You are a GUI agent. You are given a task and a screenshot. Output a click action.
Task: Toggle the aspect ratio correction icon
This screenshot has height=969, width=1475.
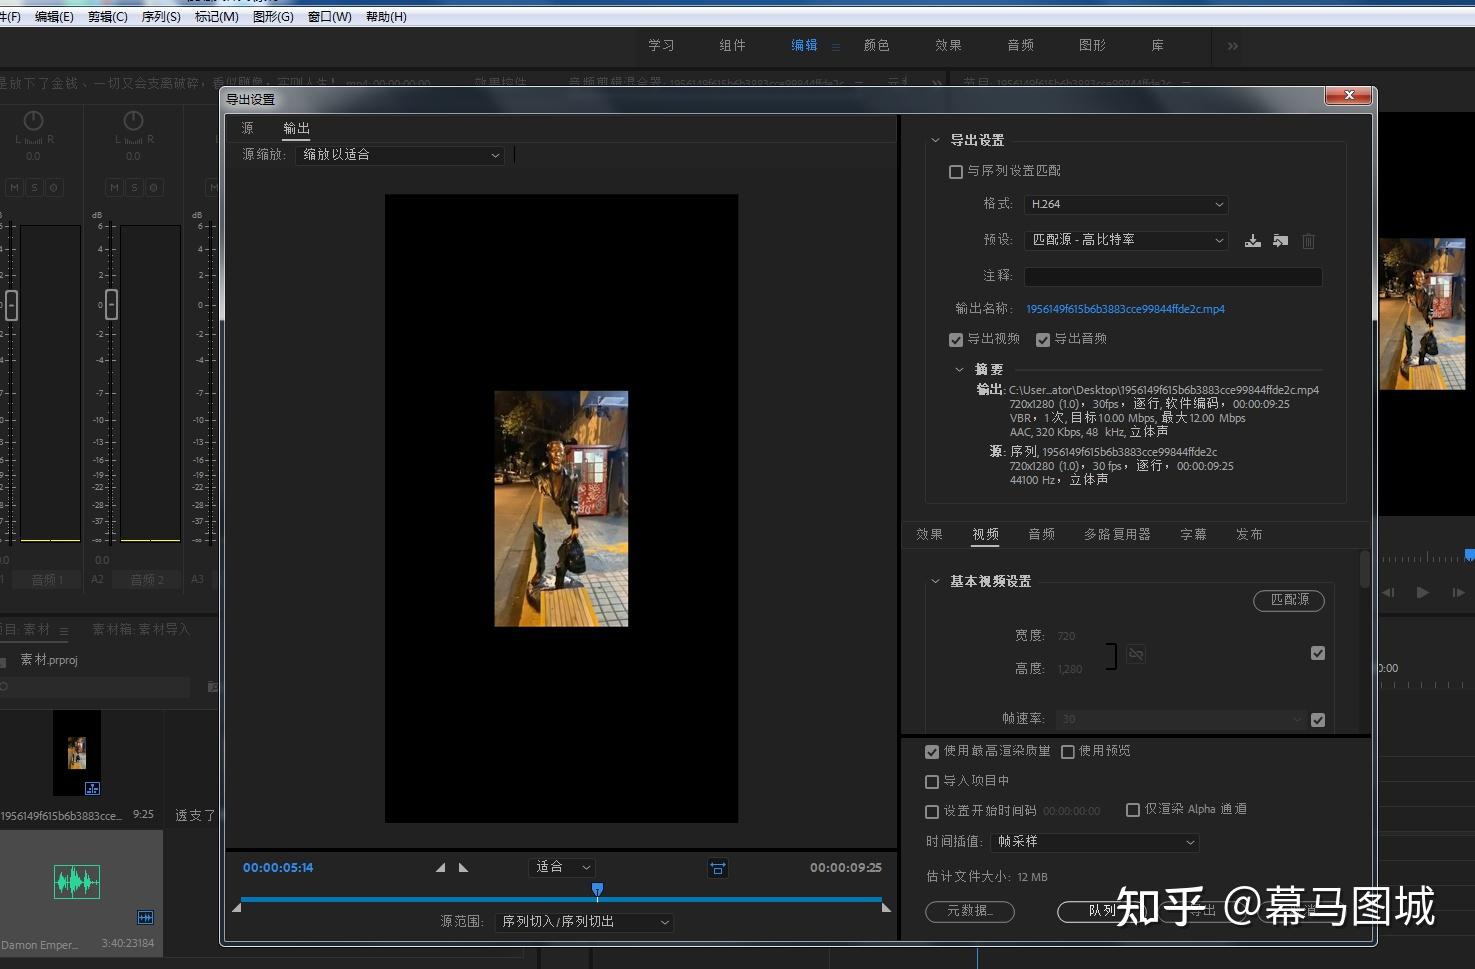718,868
